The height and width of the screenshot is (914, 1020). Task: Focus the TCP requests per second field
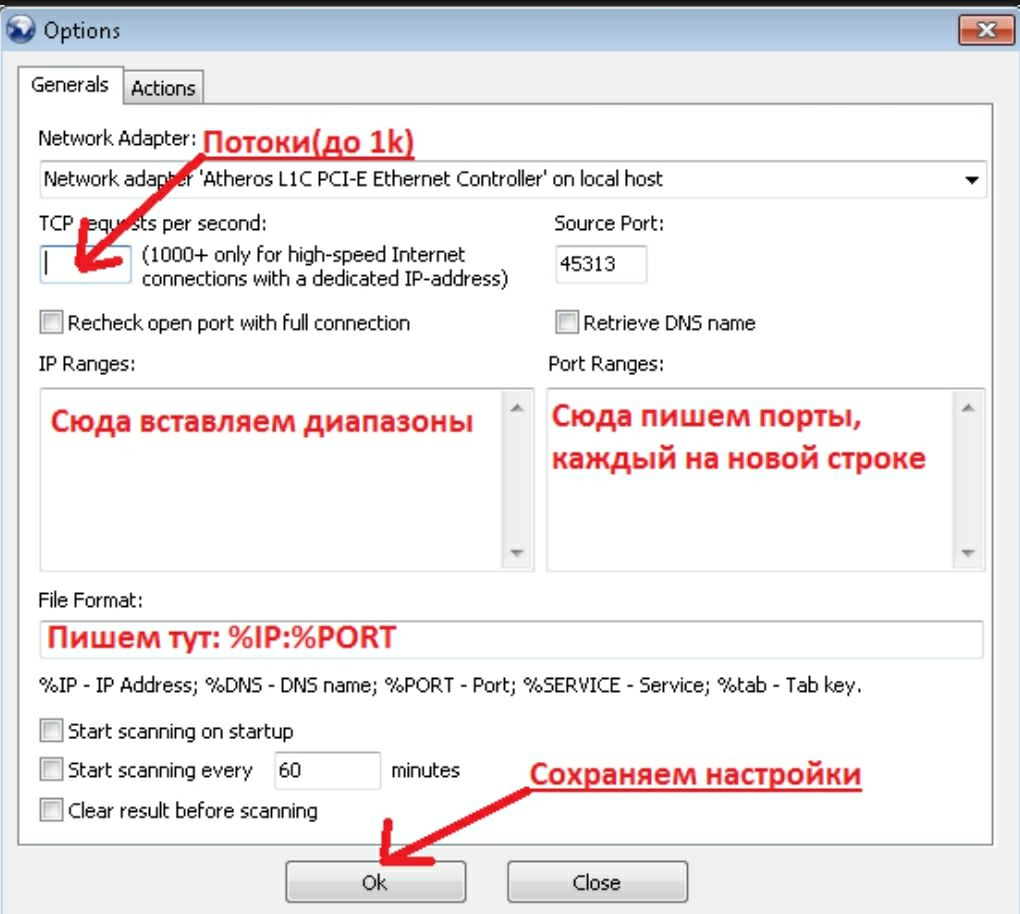(85, 265)
